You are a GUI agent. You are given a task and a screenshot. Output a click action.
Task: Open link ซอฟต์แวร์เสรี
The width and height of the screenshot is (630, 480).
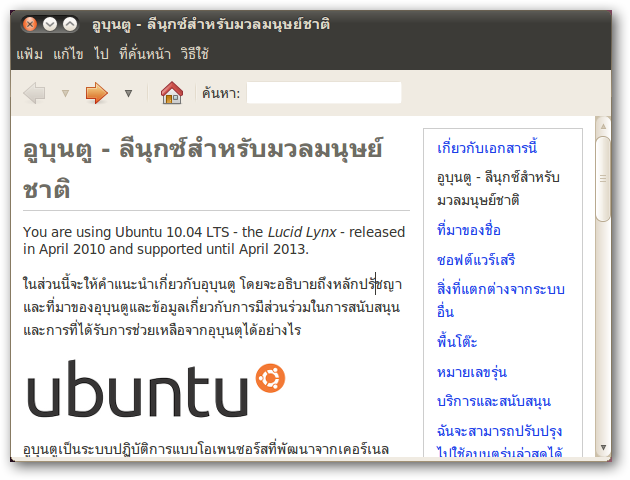(476, 260)
